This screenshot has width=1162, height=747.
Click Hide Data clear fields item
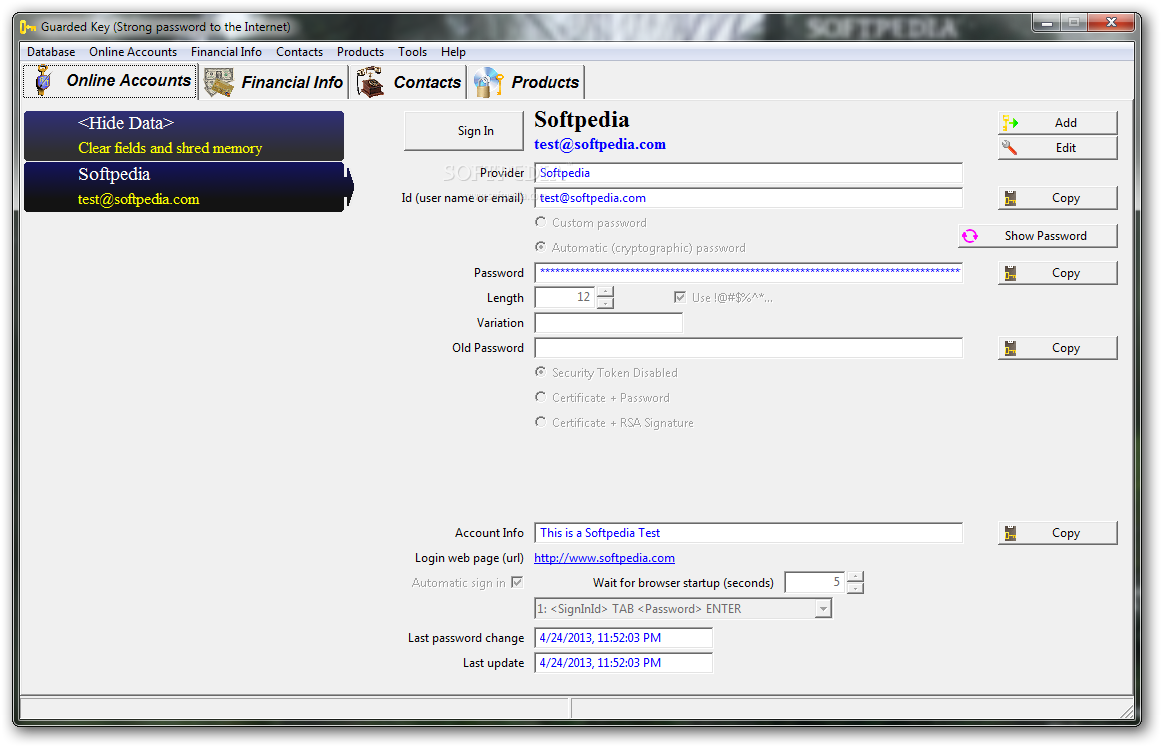[184, 136]
